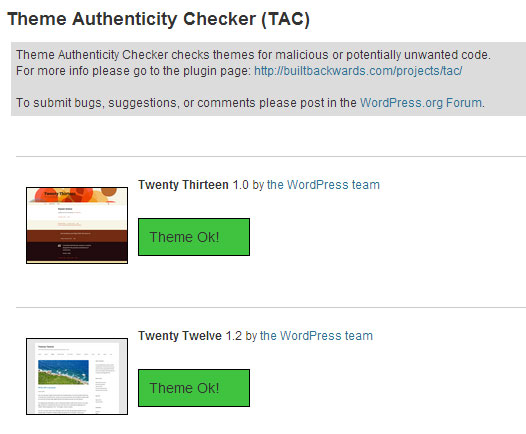Viewport: 526px width, 434px height.
Task: Select the Twenty Twelve theme name text
Action: tap(180, 336)
